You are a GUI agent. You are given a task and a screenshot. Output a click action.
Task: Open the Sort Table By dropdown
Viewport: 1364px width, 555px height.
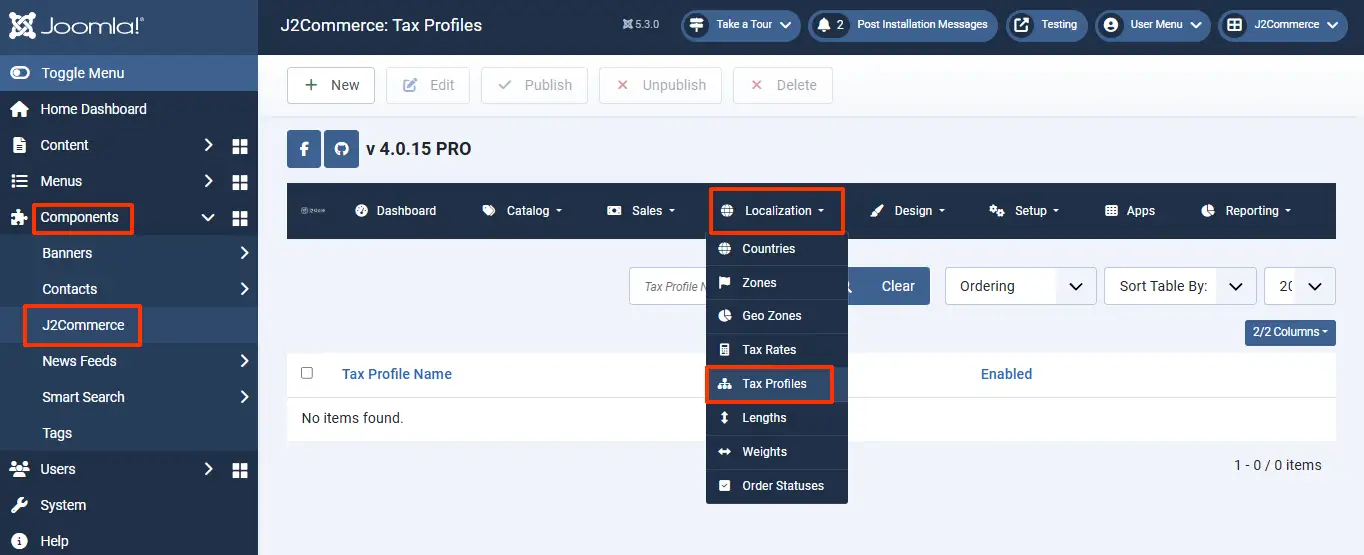pos(1180,286)
